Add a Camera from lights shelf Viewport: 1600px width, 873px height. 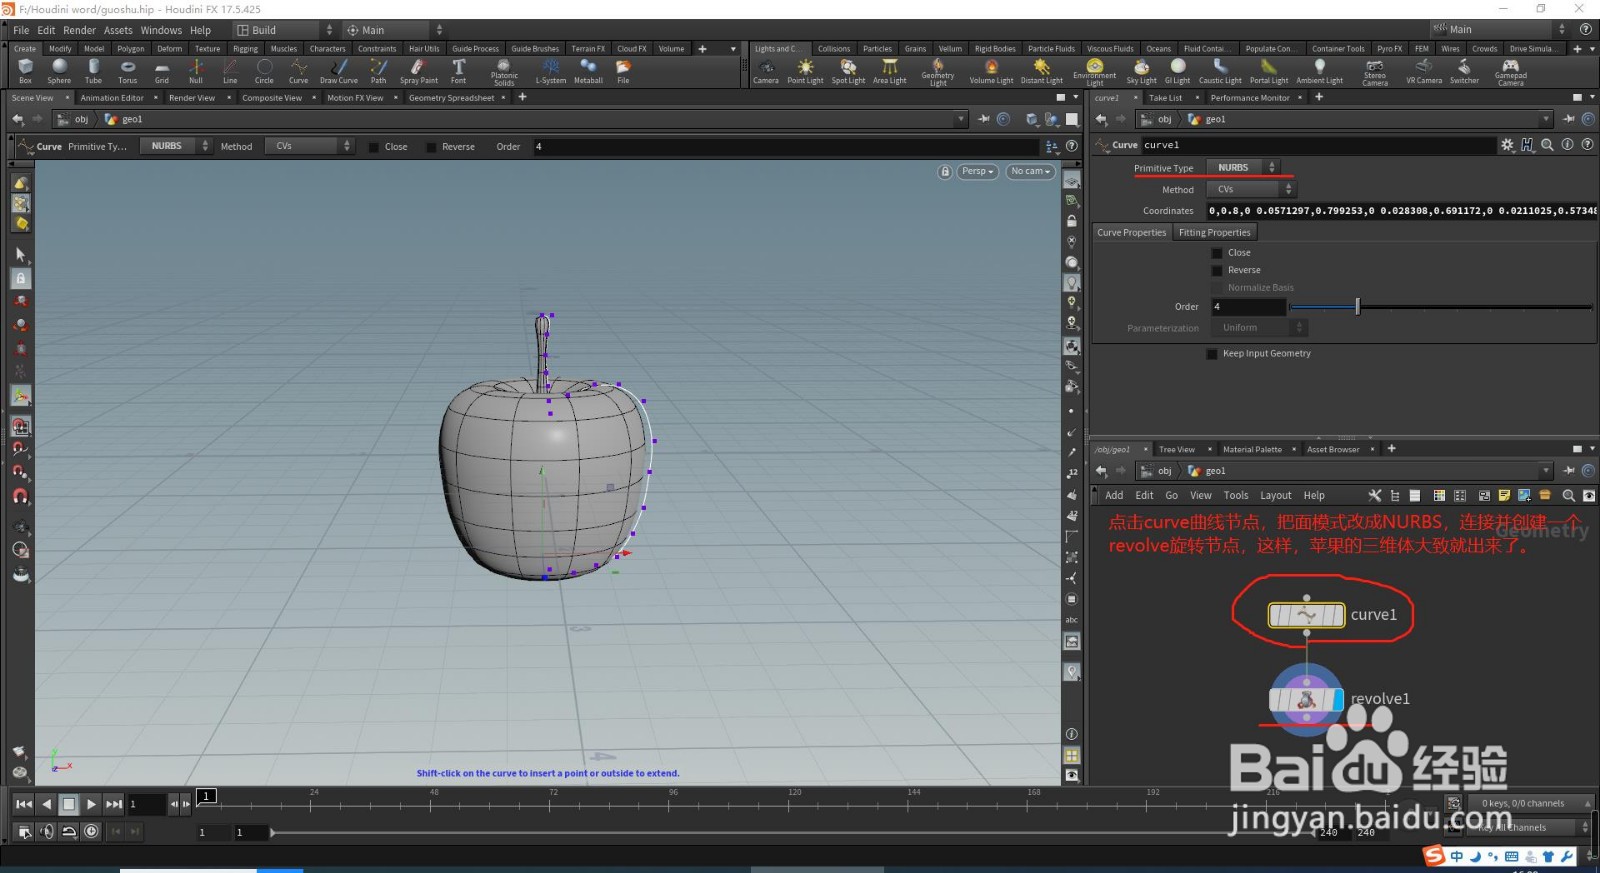(x=766, y=71)
